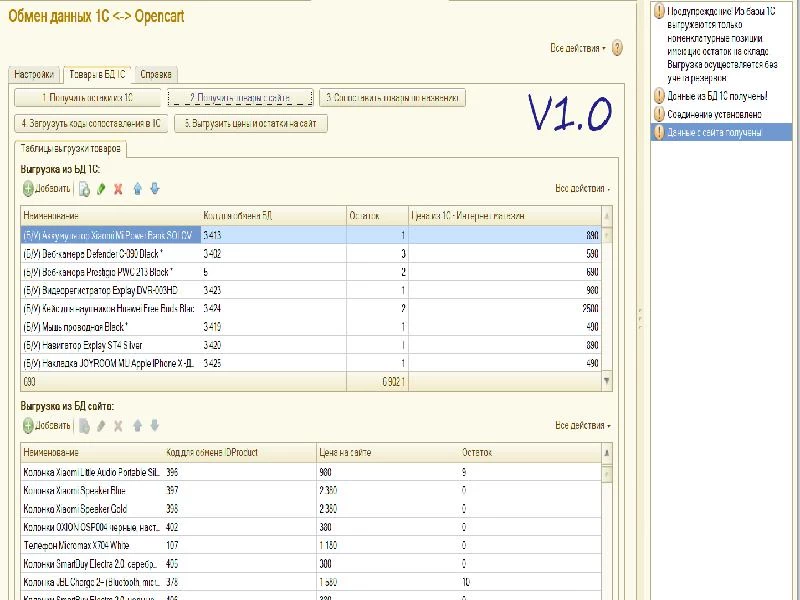Move the 1С table row up with blue arrow
Viewport: 800px width, 600px height.
137,189
